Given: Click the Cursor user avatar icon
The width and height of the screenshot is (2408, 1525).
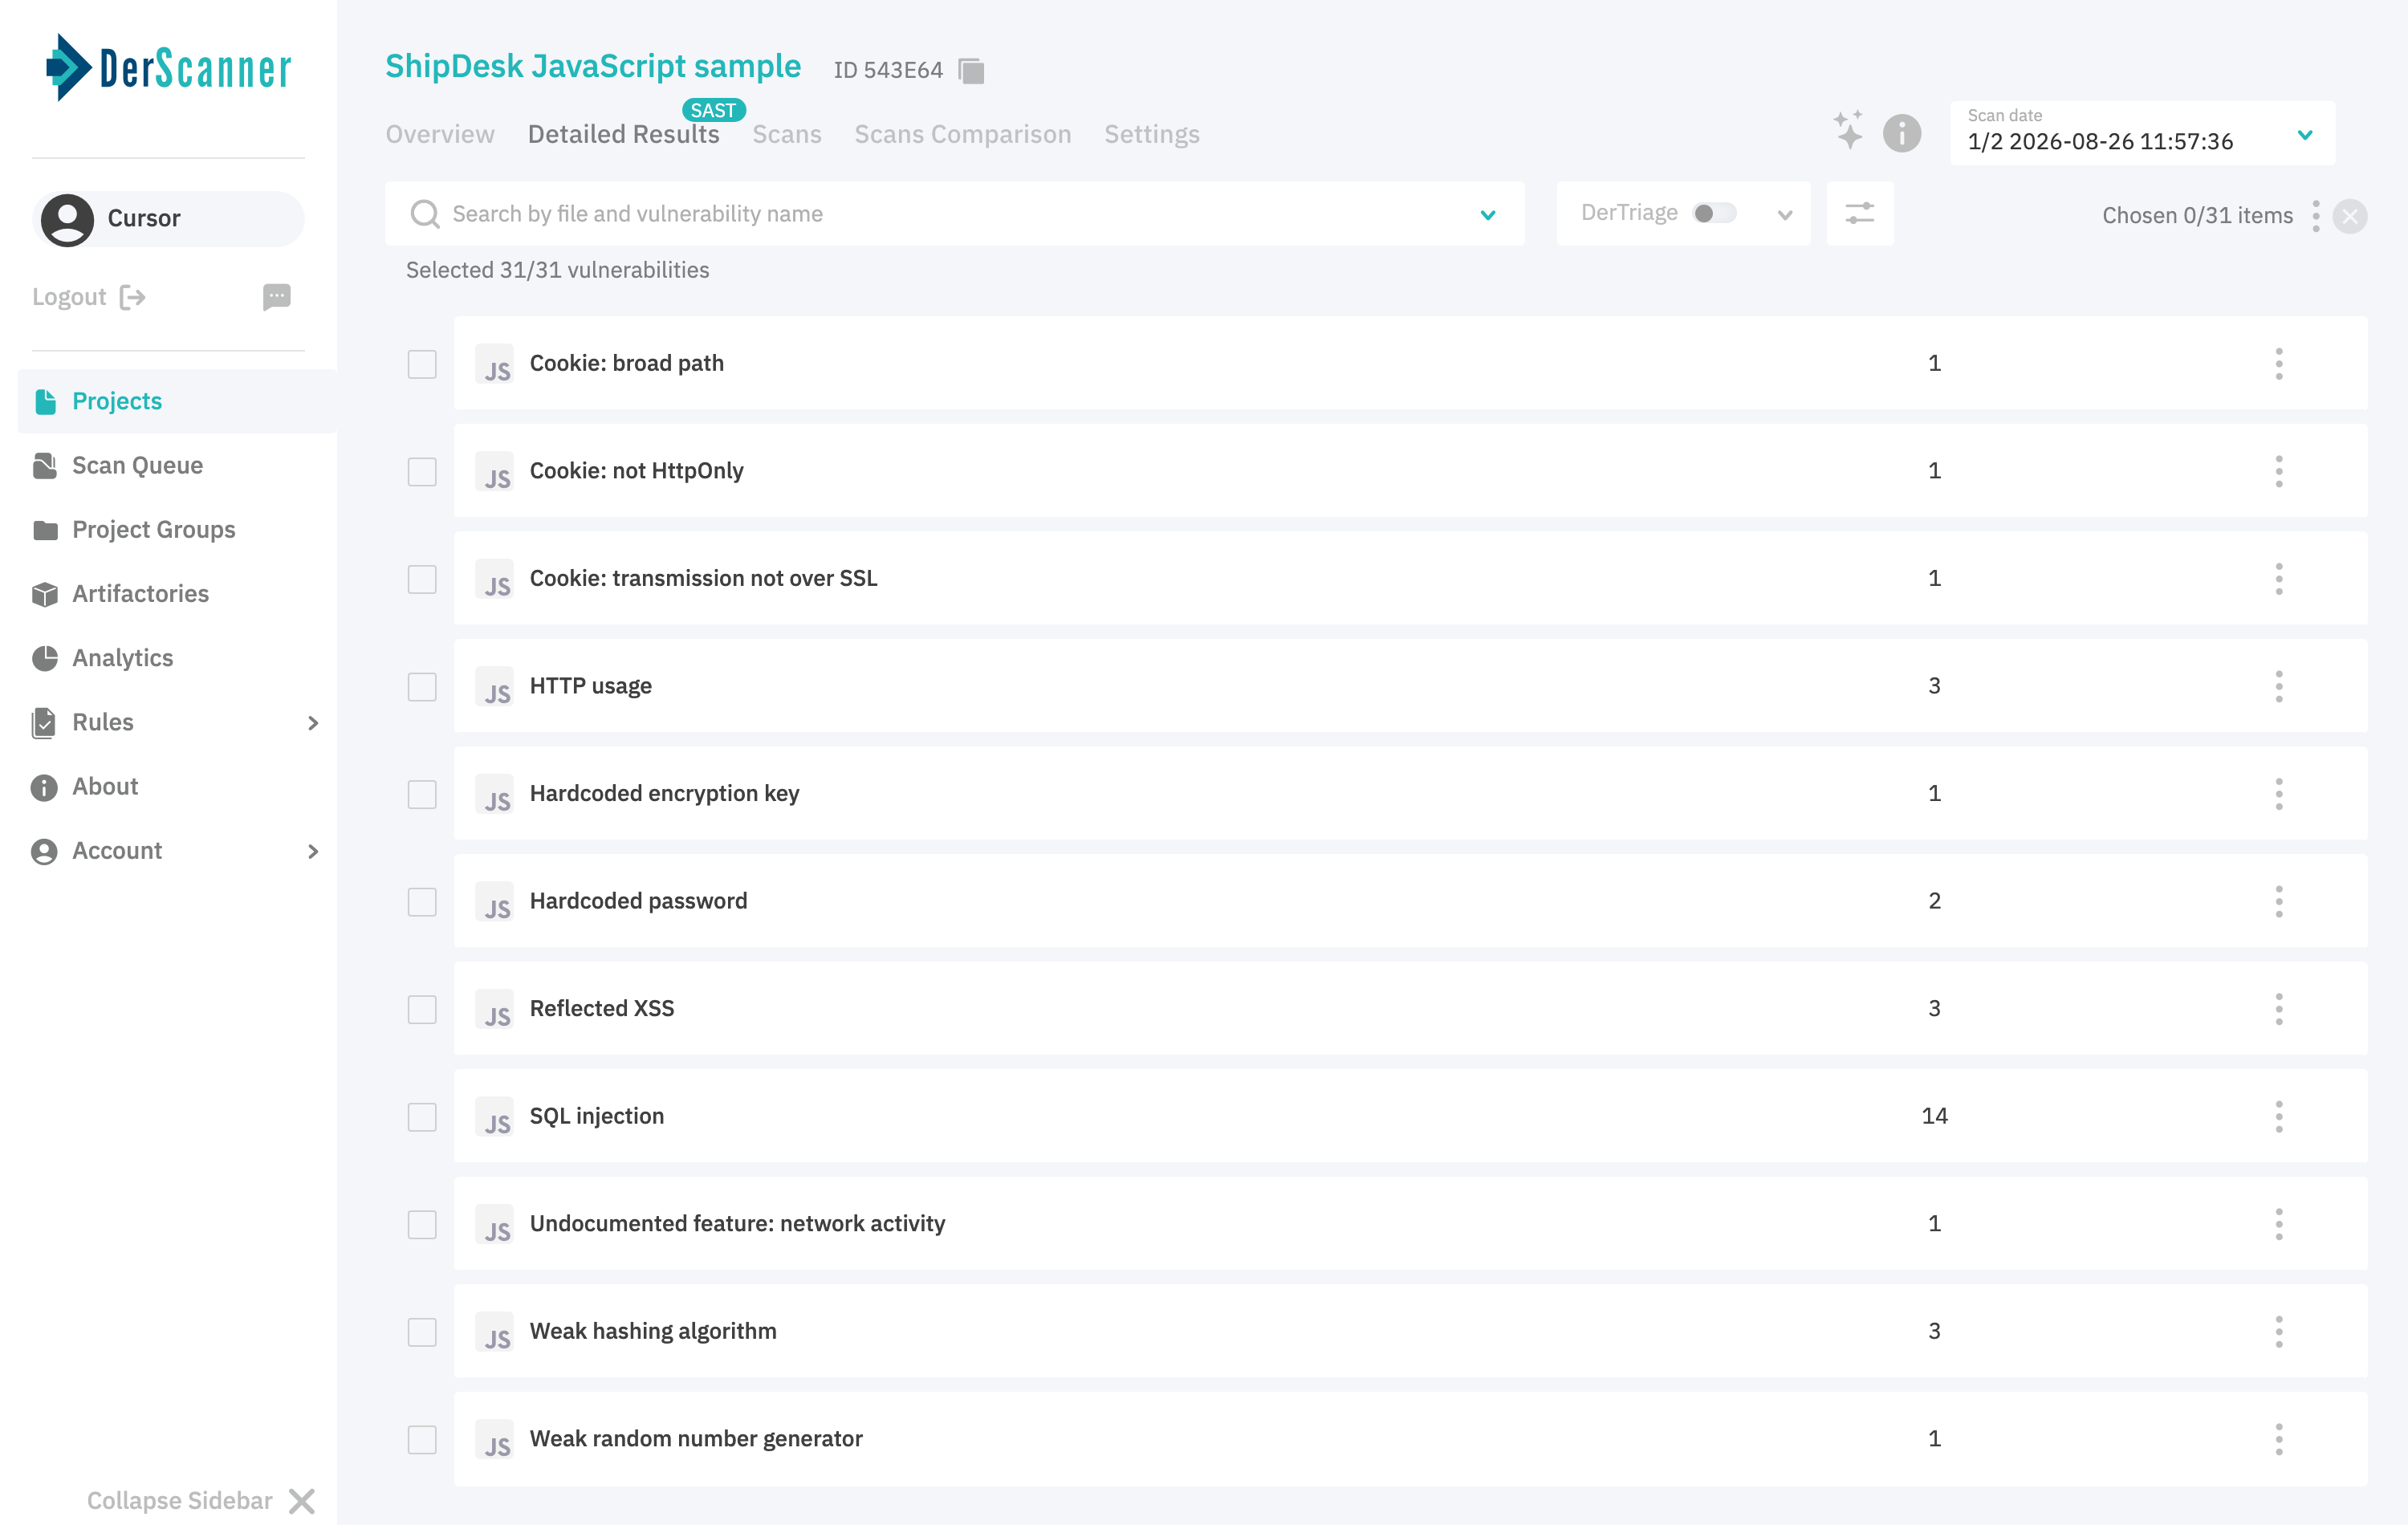Looking at the screenshot, I should (67, 219).
